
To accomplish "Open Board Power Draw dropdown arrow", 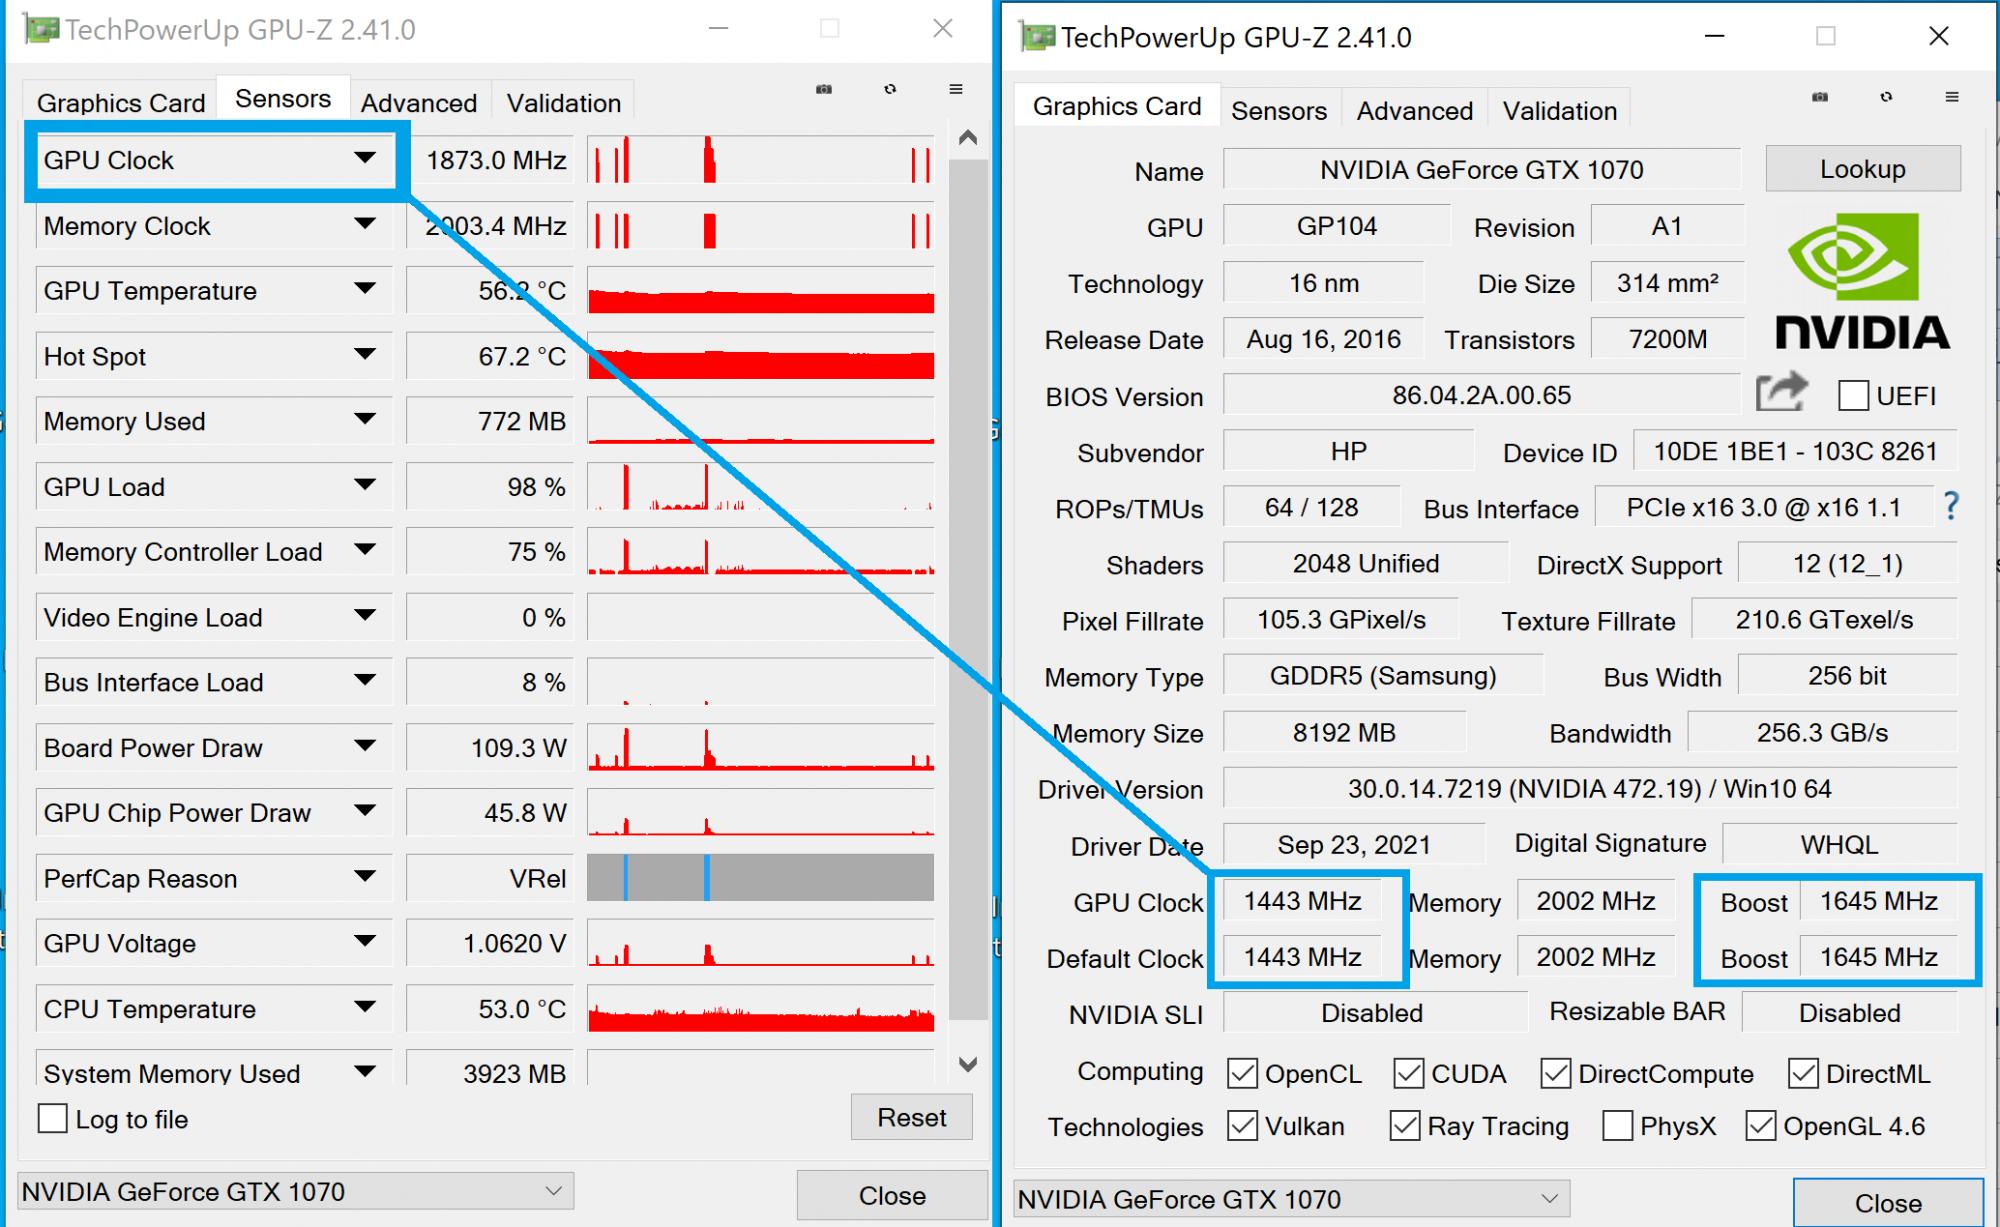I will click(365, 746).
